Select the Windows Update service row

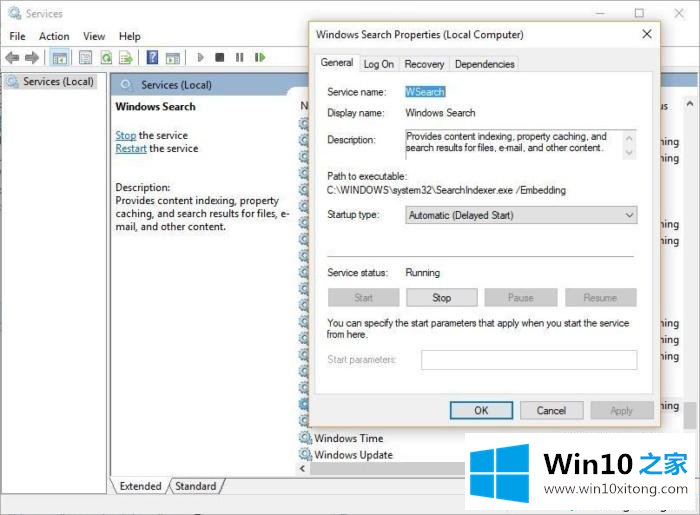354,455
